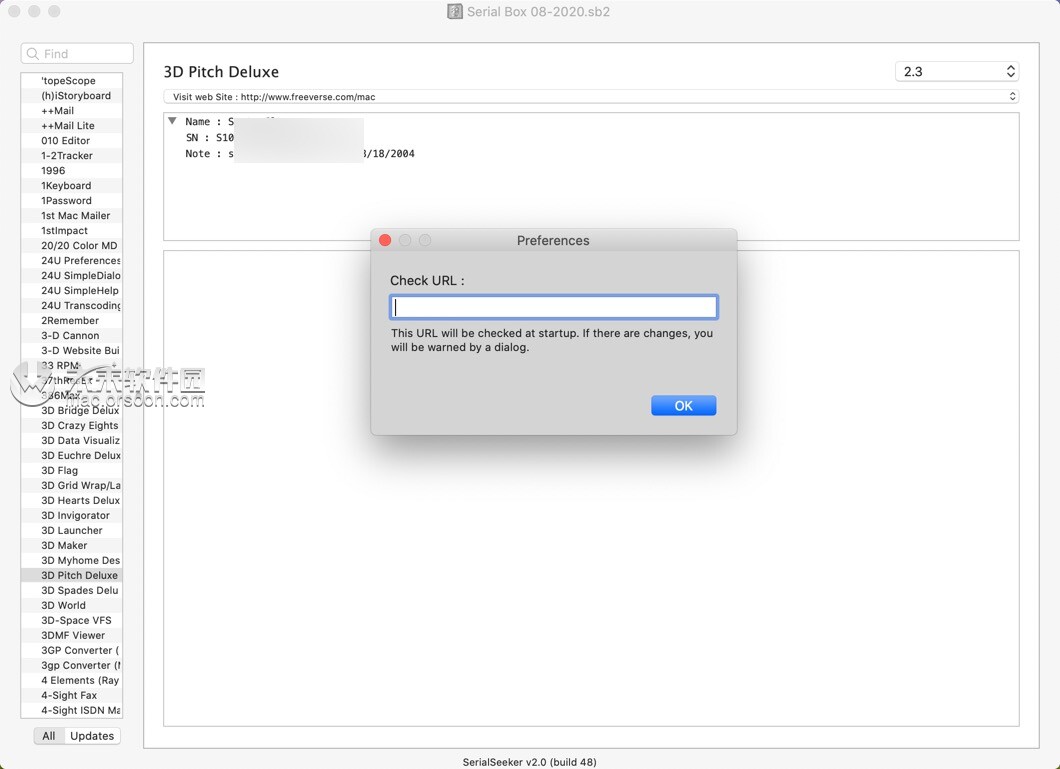This screenshot has width=1060, height=769.
Task: Select 20/20 Color MD entry
Action: click(x=72, y=245)
